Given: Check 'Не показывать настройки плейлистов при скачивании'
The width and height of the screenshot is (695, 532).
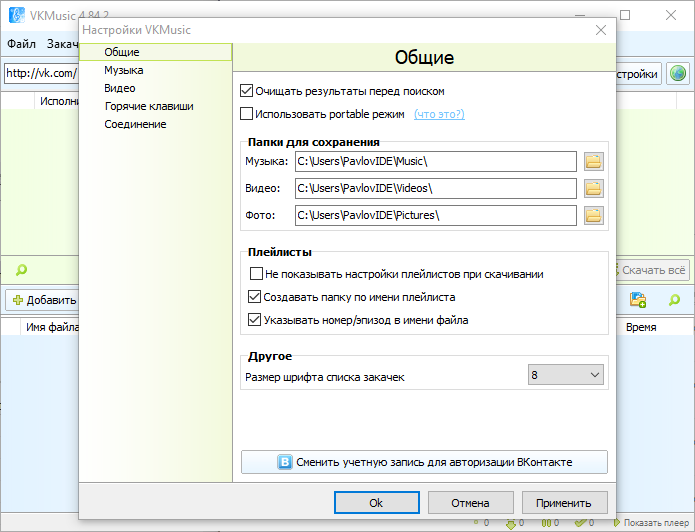Looking at the screenshot, I should click(256, 274).
